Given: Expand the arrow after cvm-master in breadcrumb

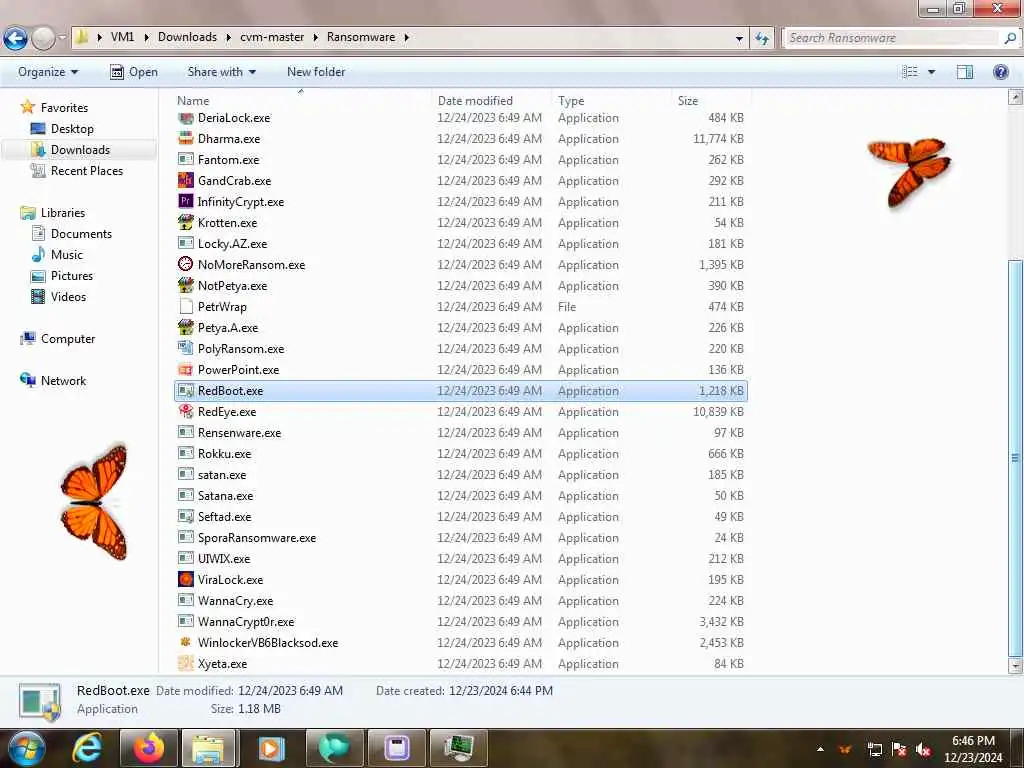Looking at the screenshot, I should (315, 37).
